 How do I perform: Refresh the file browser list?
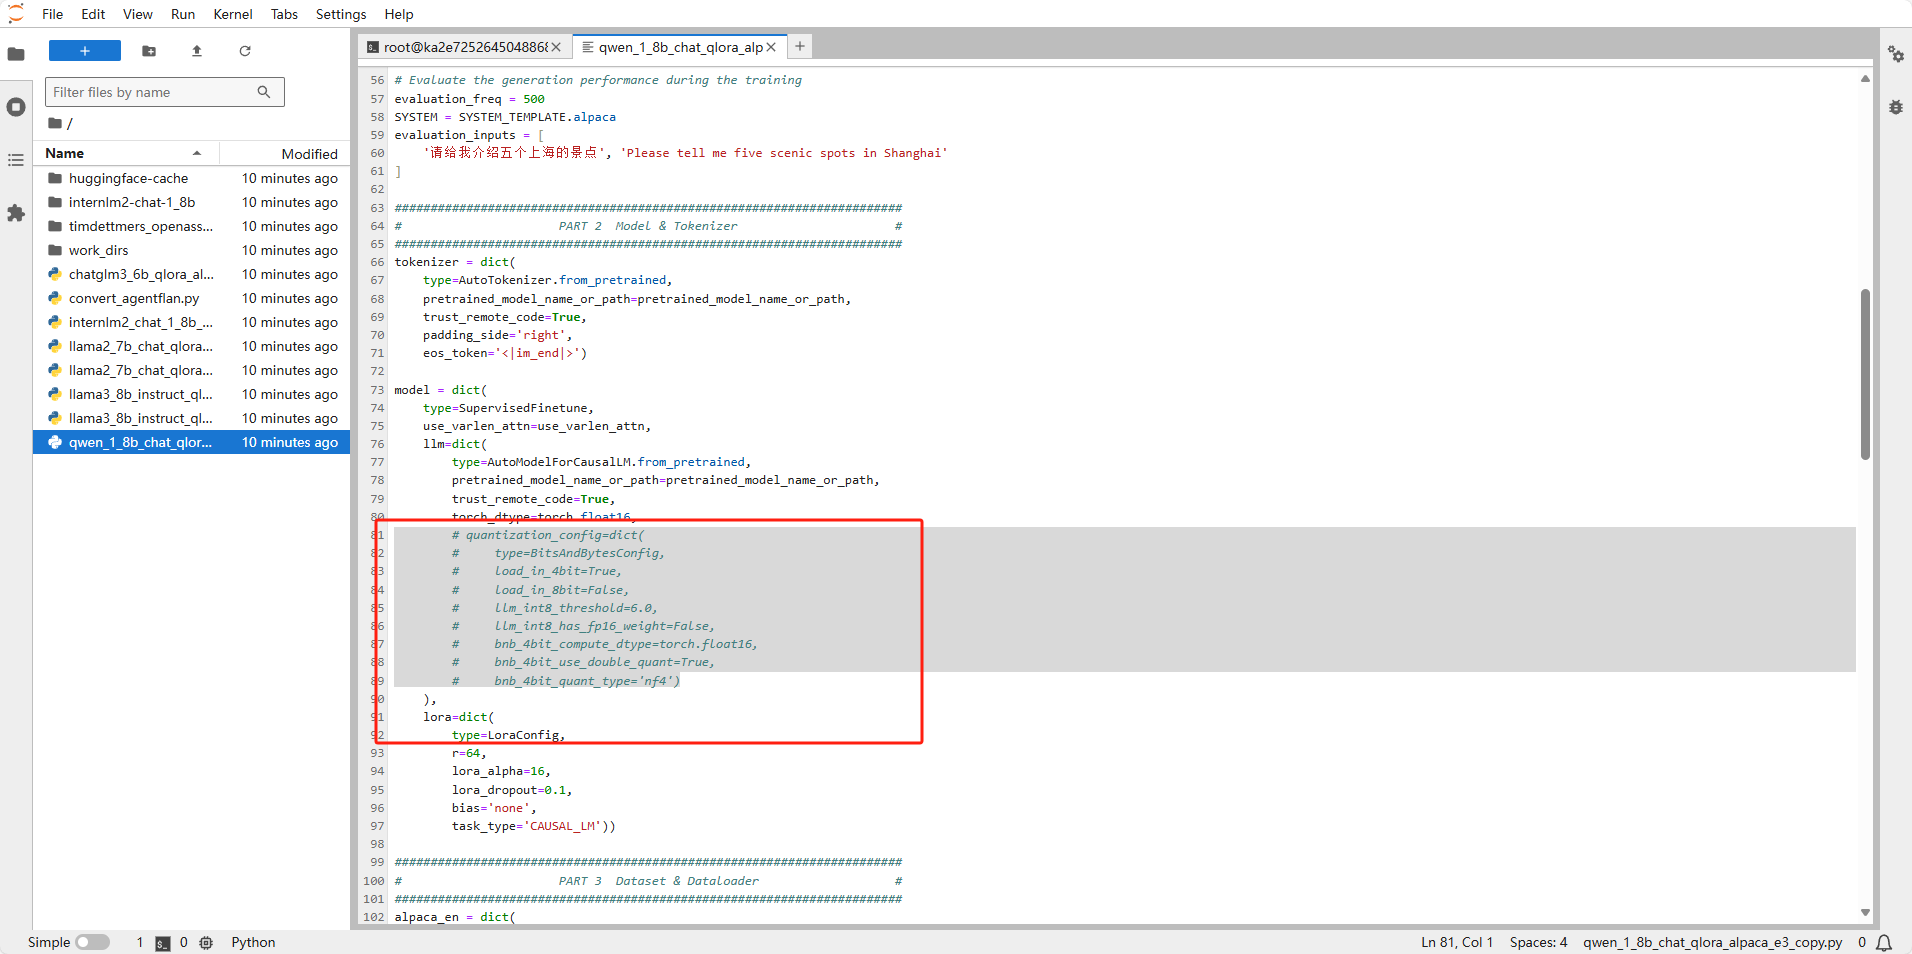(245, 51)
